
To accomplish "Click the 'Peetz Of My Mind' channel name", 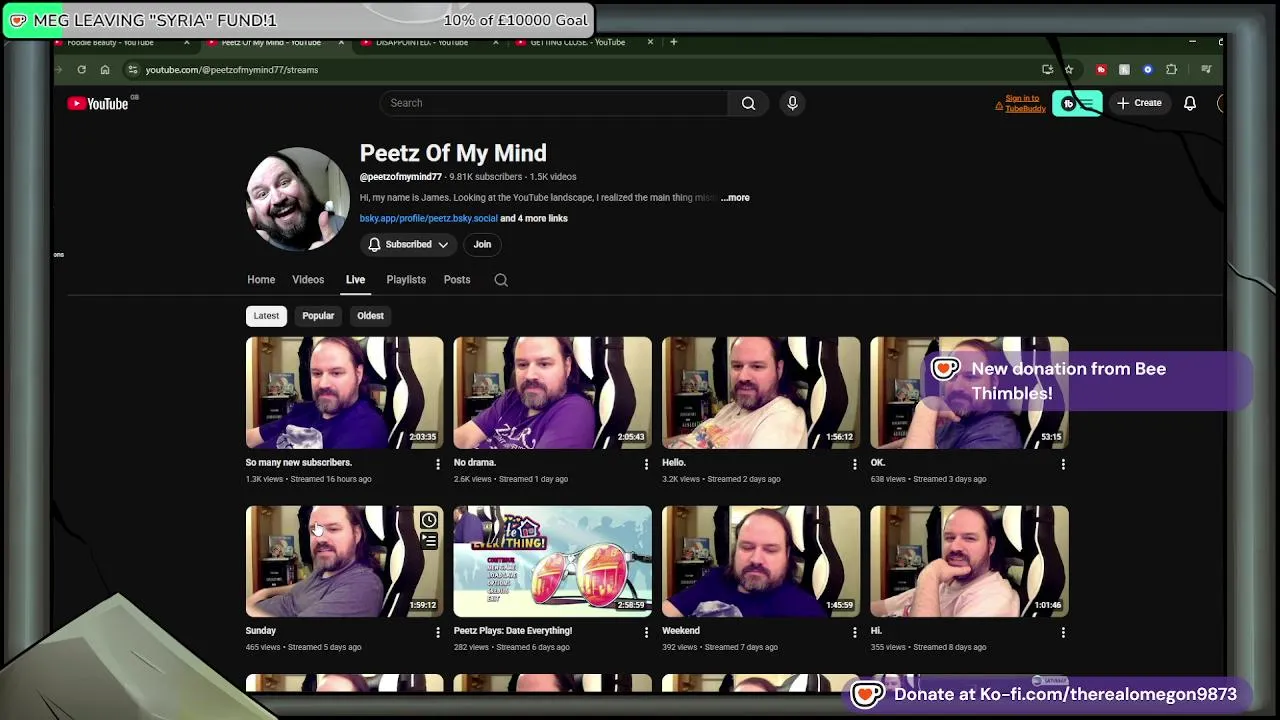I will (453, 153).
